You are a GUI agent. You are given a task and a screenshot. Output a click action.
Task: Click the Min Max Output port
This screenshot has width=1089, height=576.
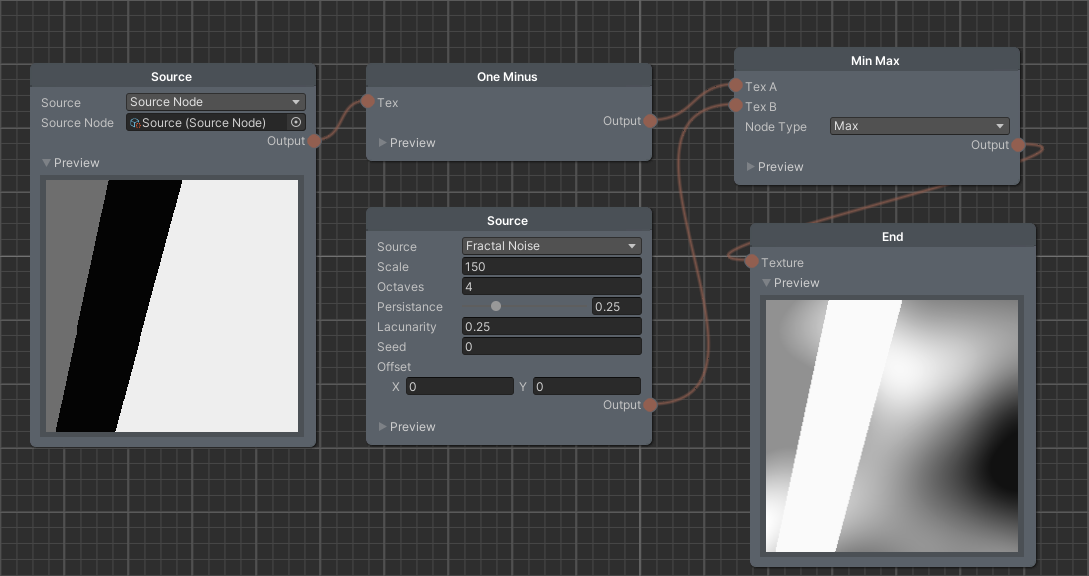pyautogui.click(x=1018, y=145)
